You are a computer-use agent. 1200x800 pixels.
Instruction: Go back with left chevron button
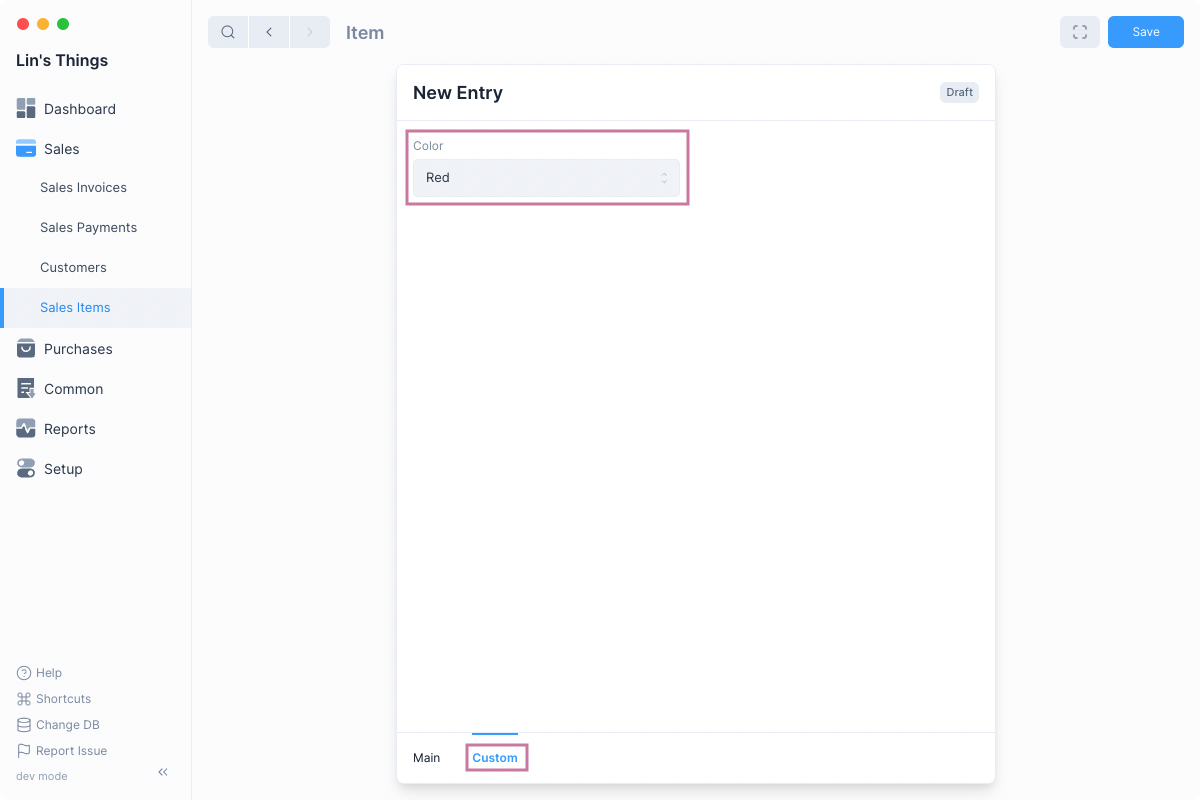point(269,32)
